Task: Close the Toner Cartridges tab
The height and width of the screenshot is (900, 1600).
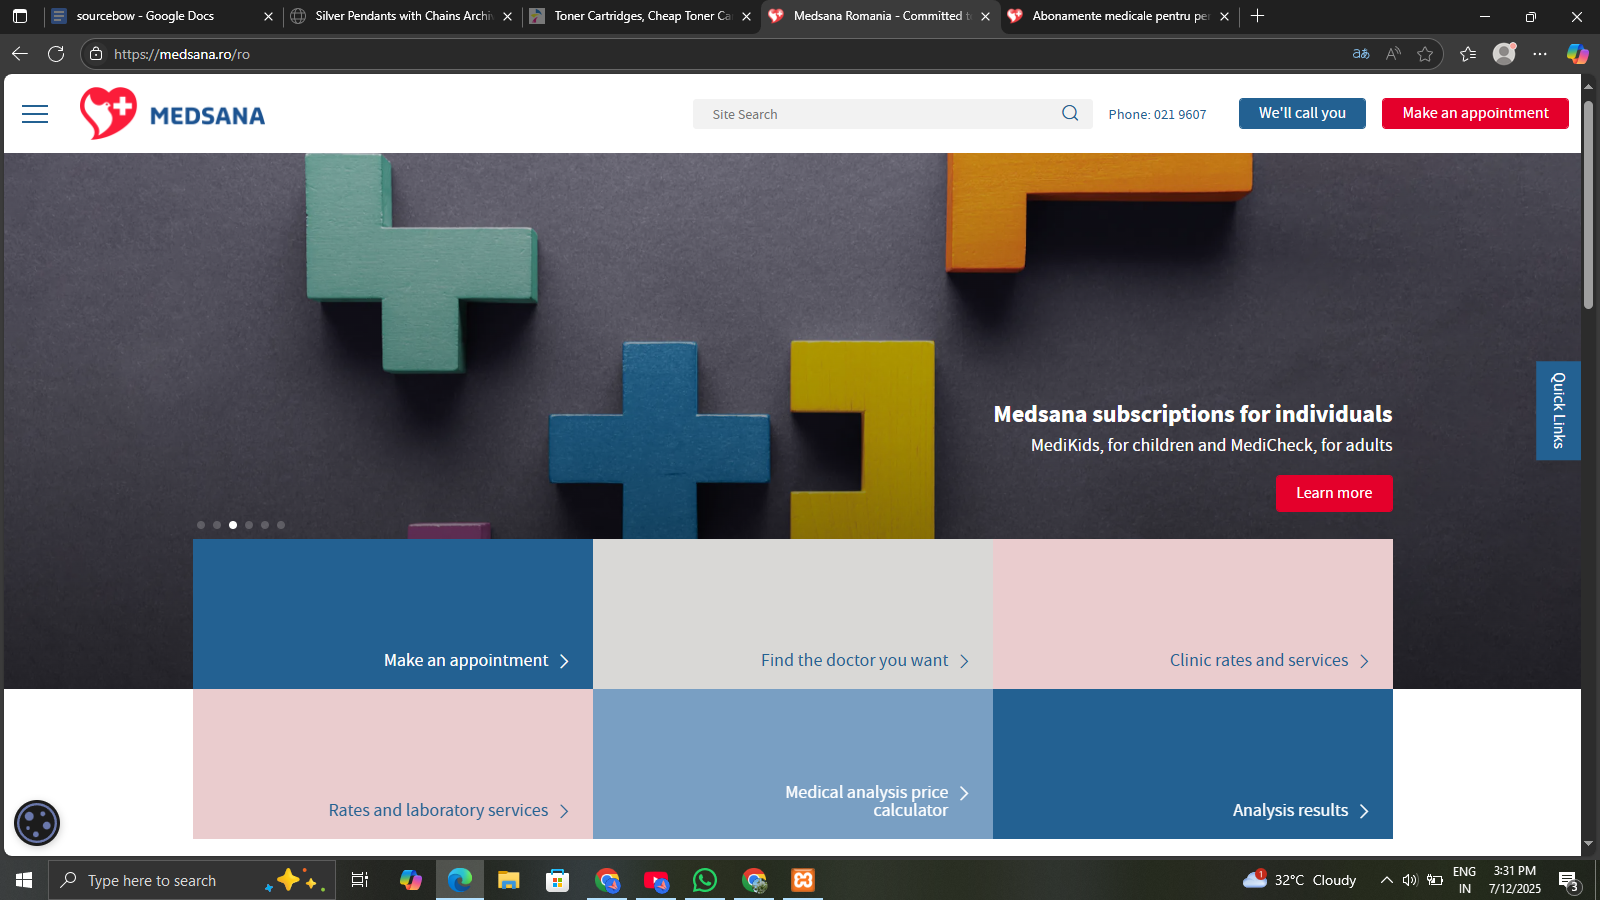Action: pos(746,16)
